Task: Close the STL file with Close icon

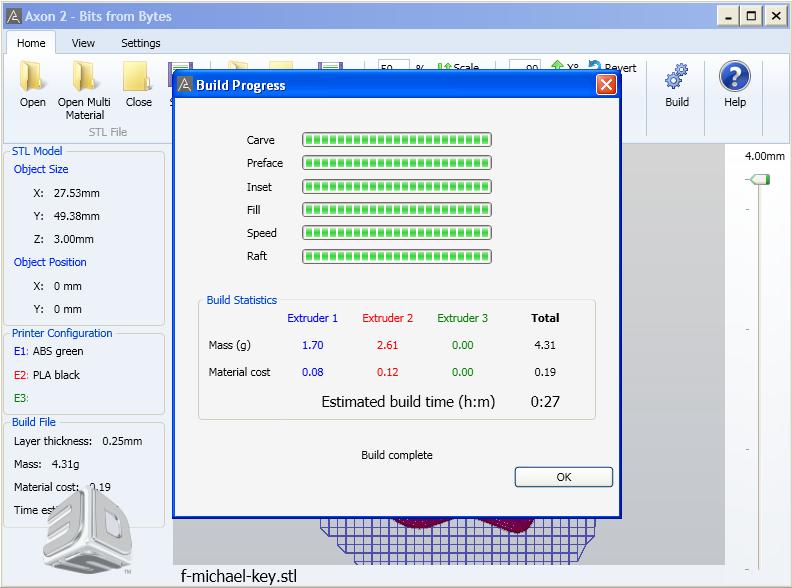Action: point(138,76)
